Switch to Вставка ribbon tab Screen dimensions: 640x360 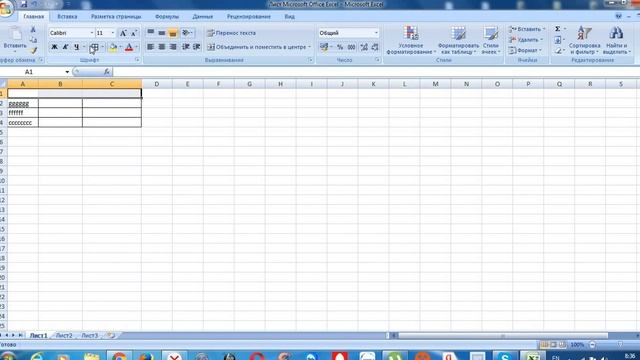click(67, 17)
